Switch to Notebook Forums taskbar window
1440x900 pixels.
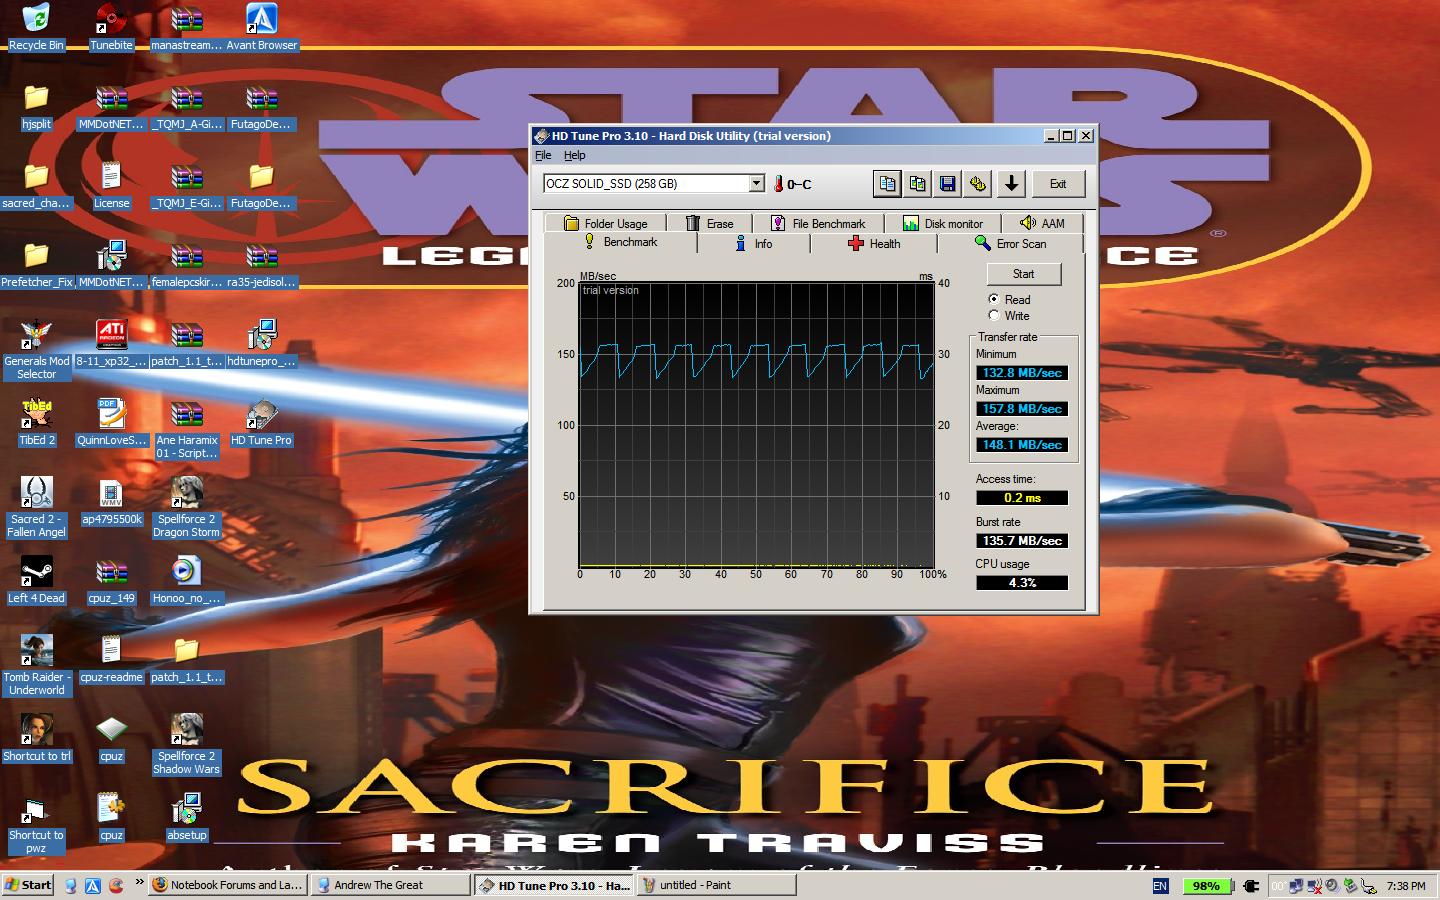(x=227, y=885)
